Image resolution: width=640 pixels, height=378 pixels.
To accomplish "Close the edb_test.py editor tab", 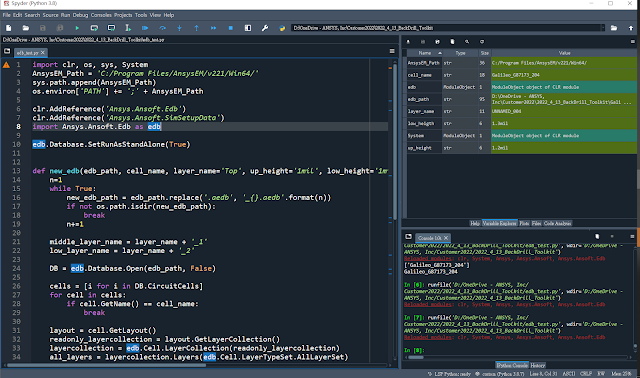I will (42, 53).
